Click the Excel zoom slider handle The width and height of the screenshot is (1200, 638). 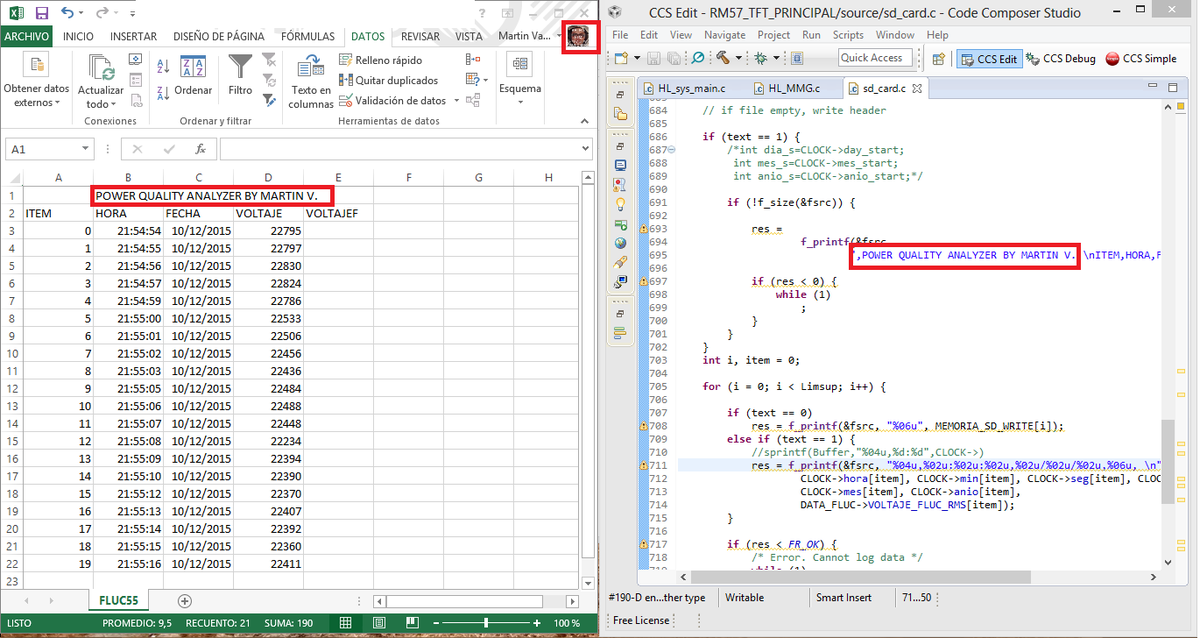coord(486,623)
